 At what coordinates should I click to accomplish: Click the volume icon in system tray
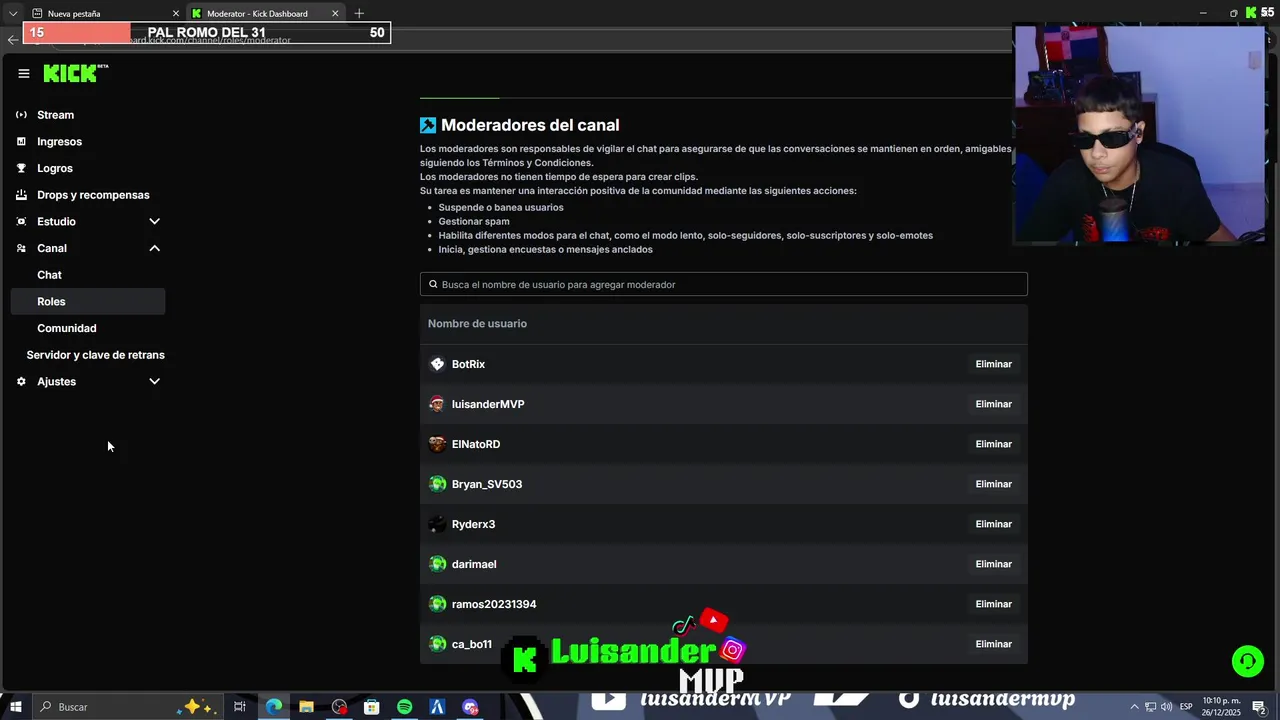pos(1166,707)
